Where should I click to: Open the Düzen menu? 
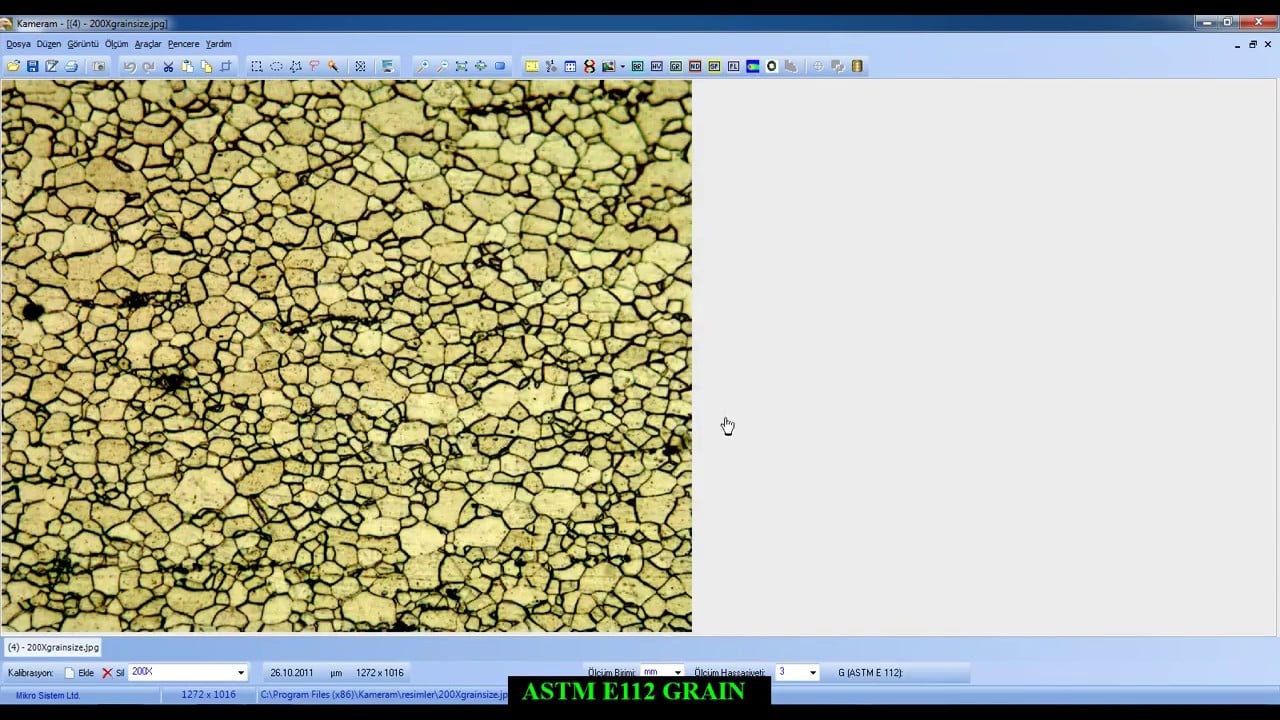pos(49,44)
